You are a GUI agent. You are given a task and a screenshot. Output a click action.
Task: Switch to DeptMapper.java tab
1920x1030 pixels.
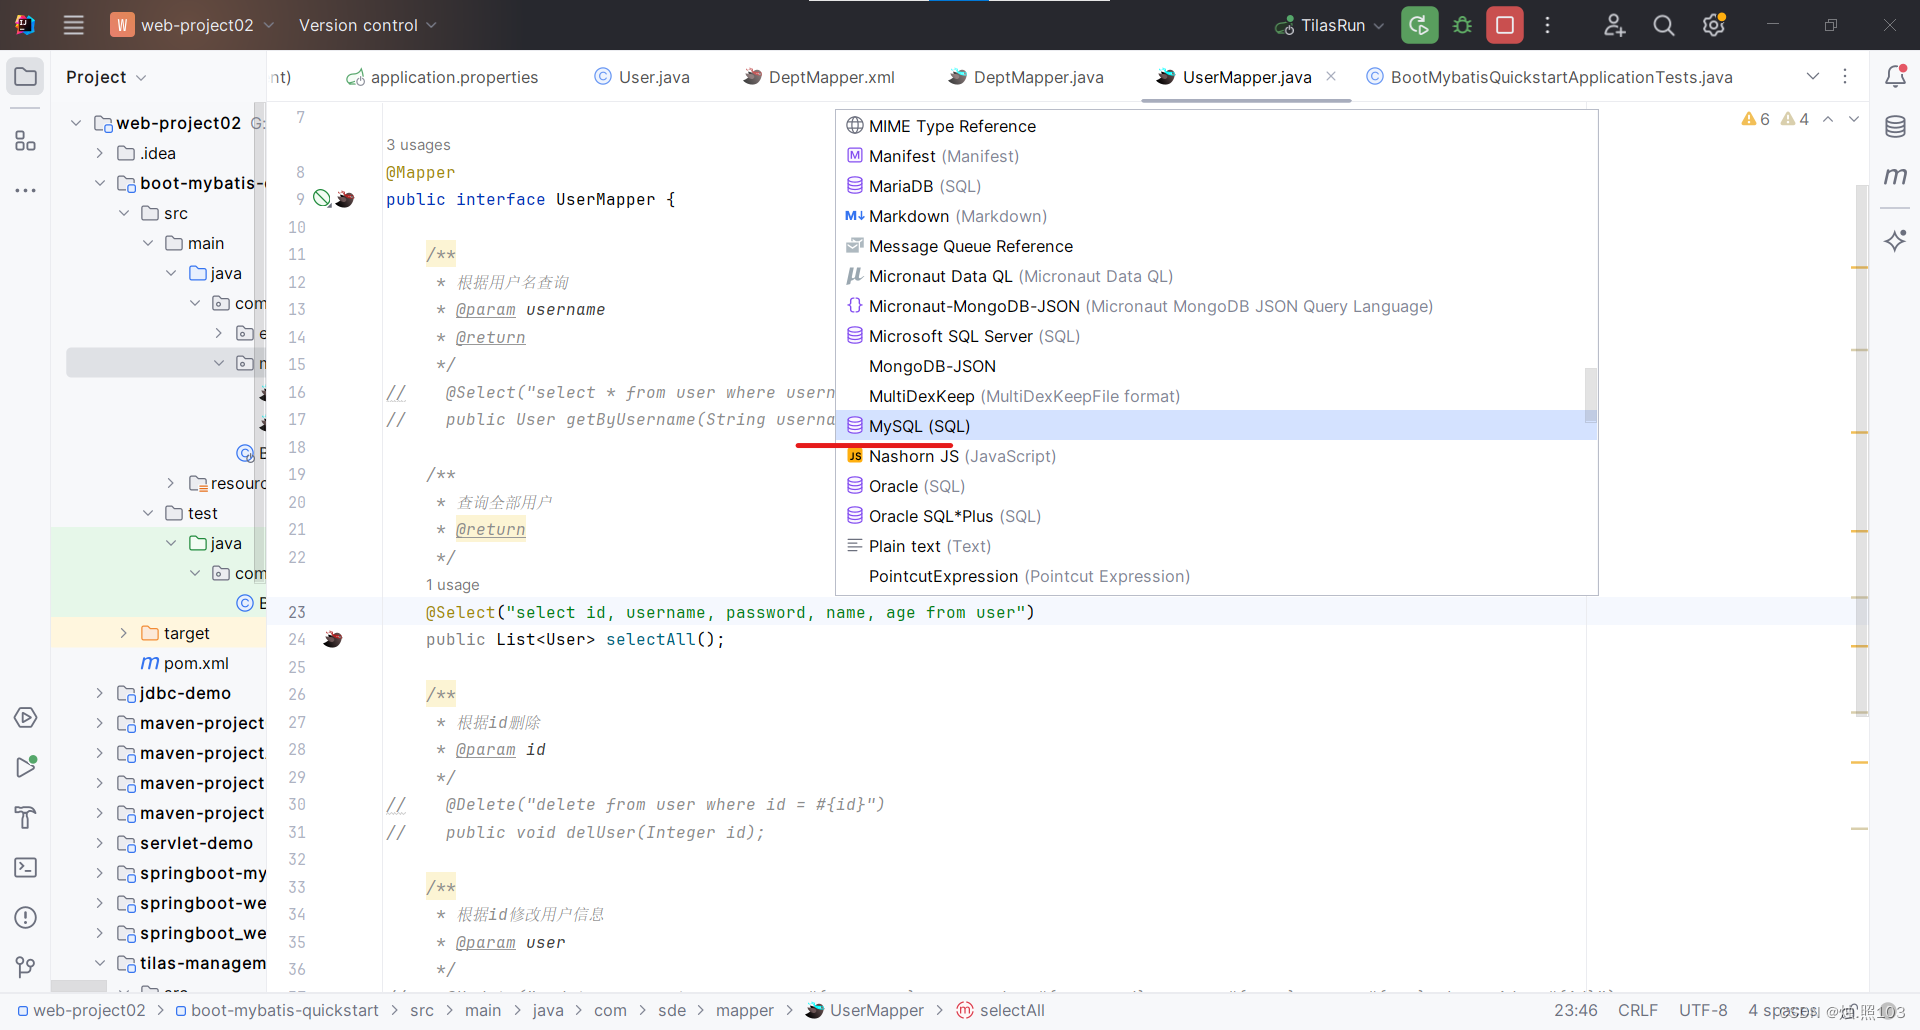[x=1026, y=77]
